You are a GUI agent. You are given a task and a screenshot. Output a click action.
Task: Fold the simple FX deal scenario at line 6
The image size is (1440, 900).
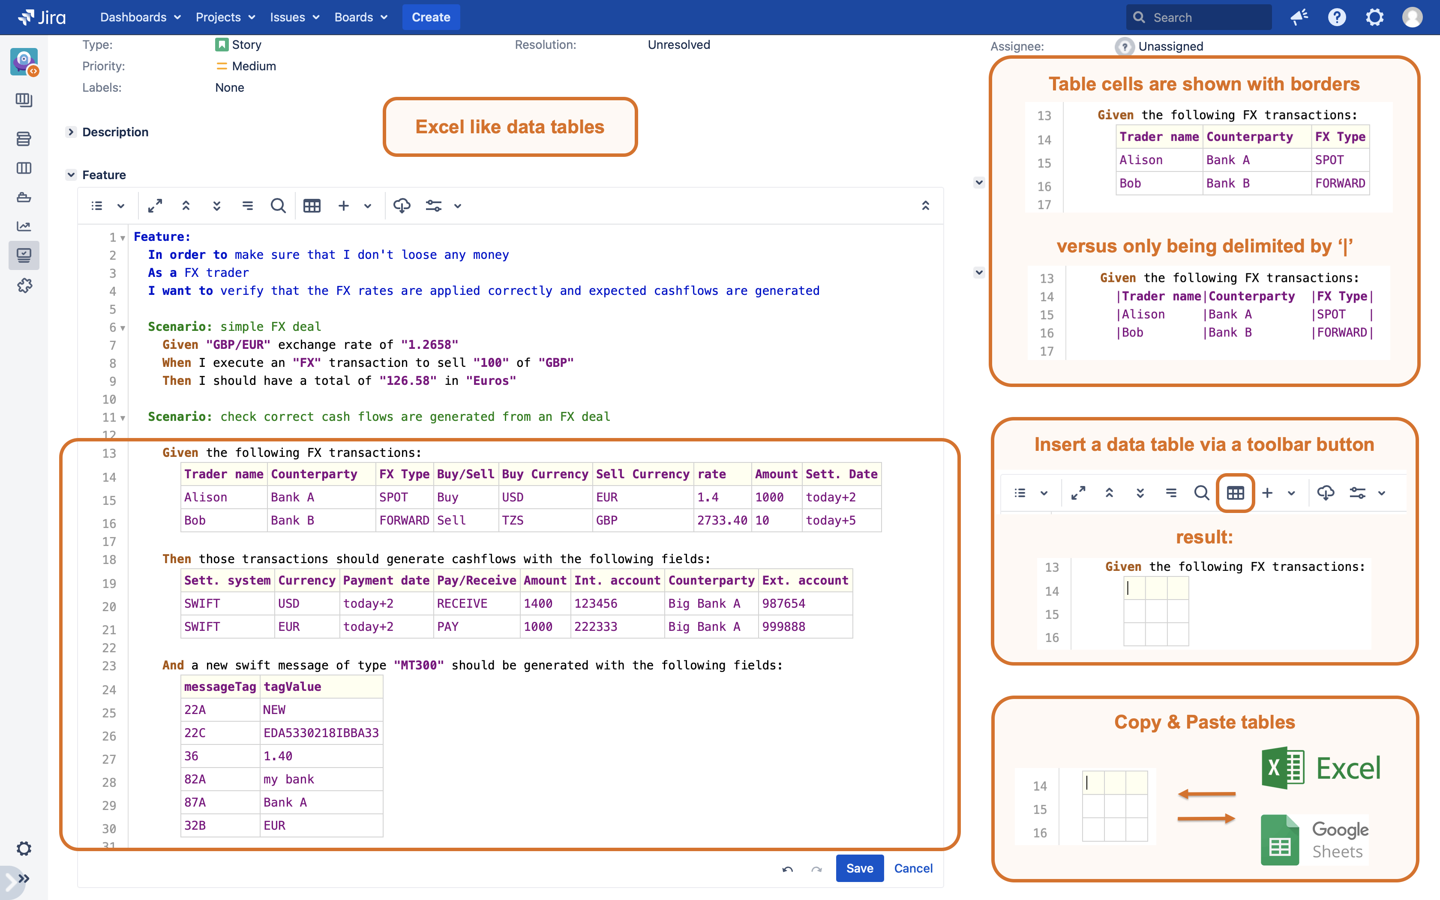[x=123, y=328]
